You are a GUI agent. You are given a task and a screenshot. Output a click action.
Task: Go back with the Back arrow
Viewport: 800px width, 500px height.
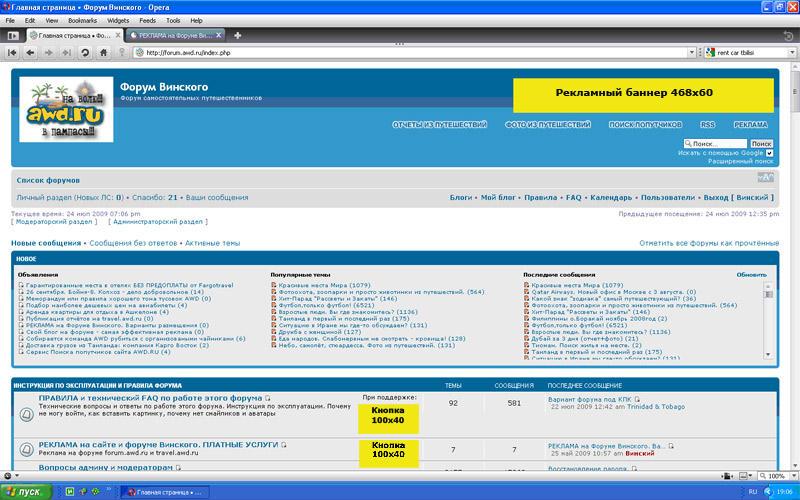coord(31,53)
